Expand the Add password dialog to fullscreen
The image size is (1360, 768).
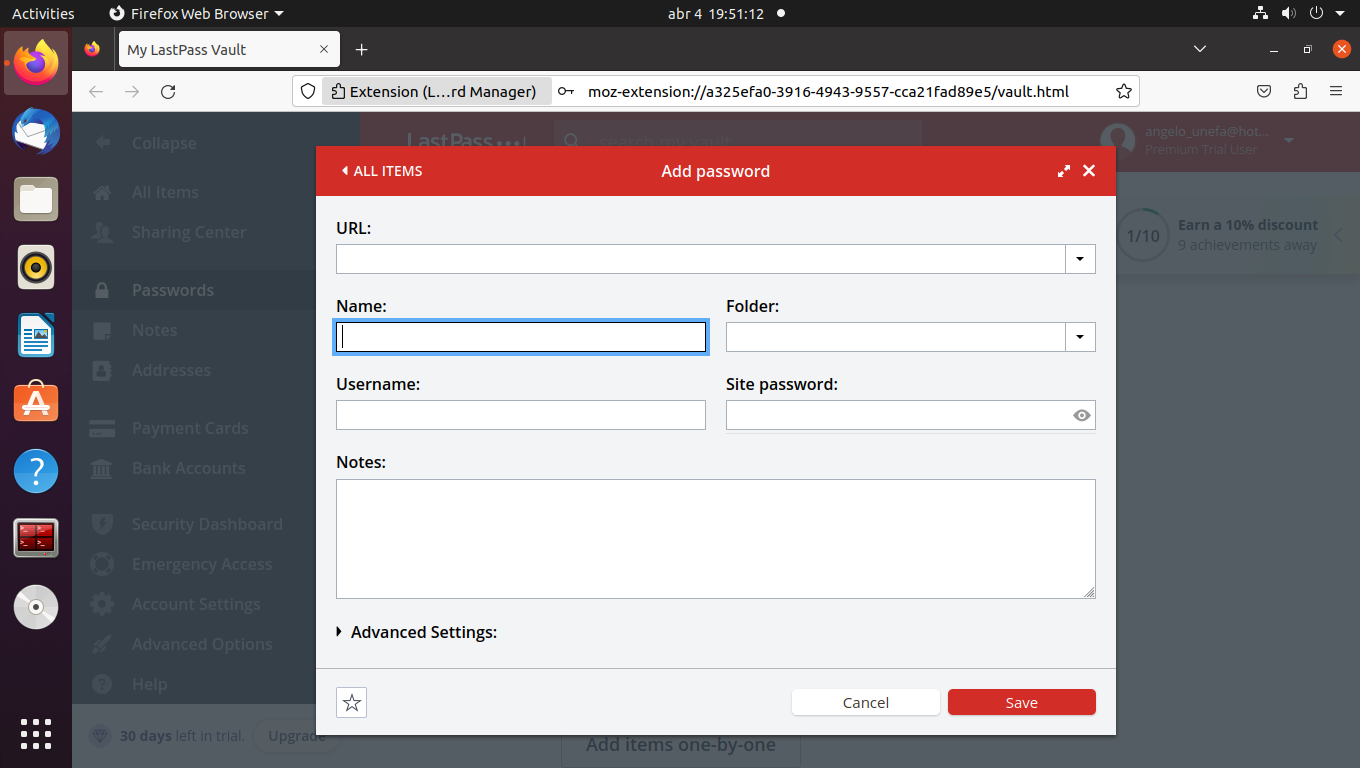tap(1064, 171)
